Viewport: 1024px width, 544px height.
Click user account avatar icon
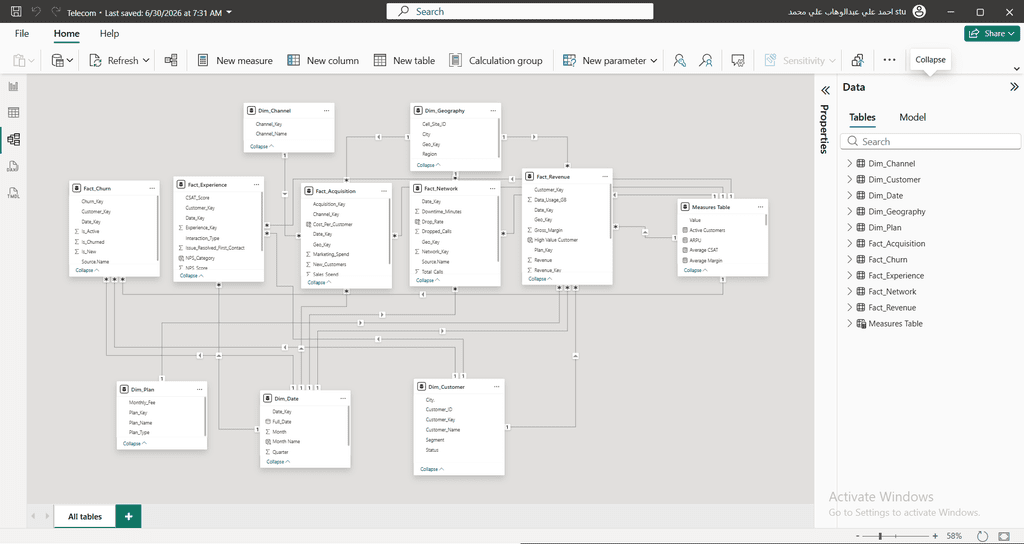click(920, 12)
